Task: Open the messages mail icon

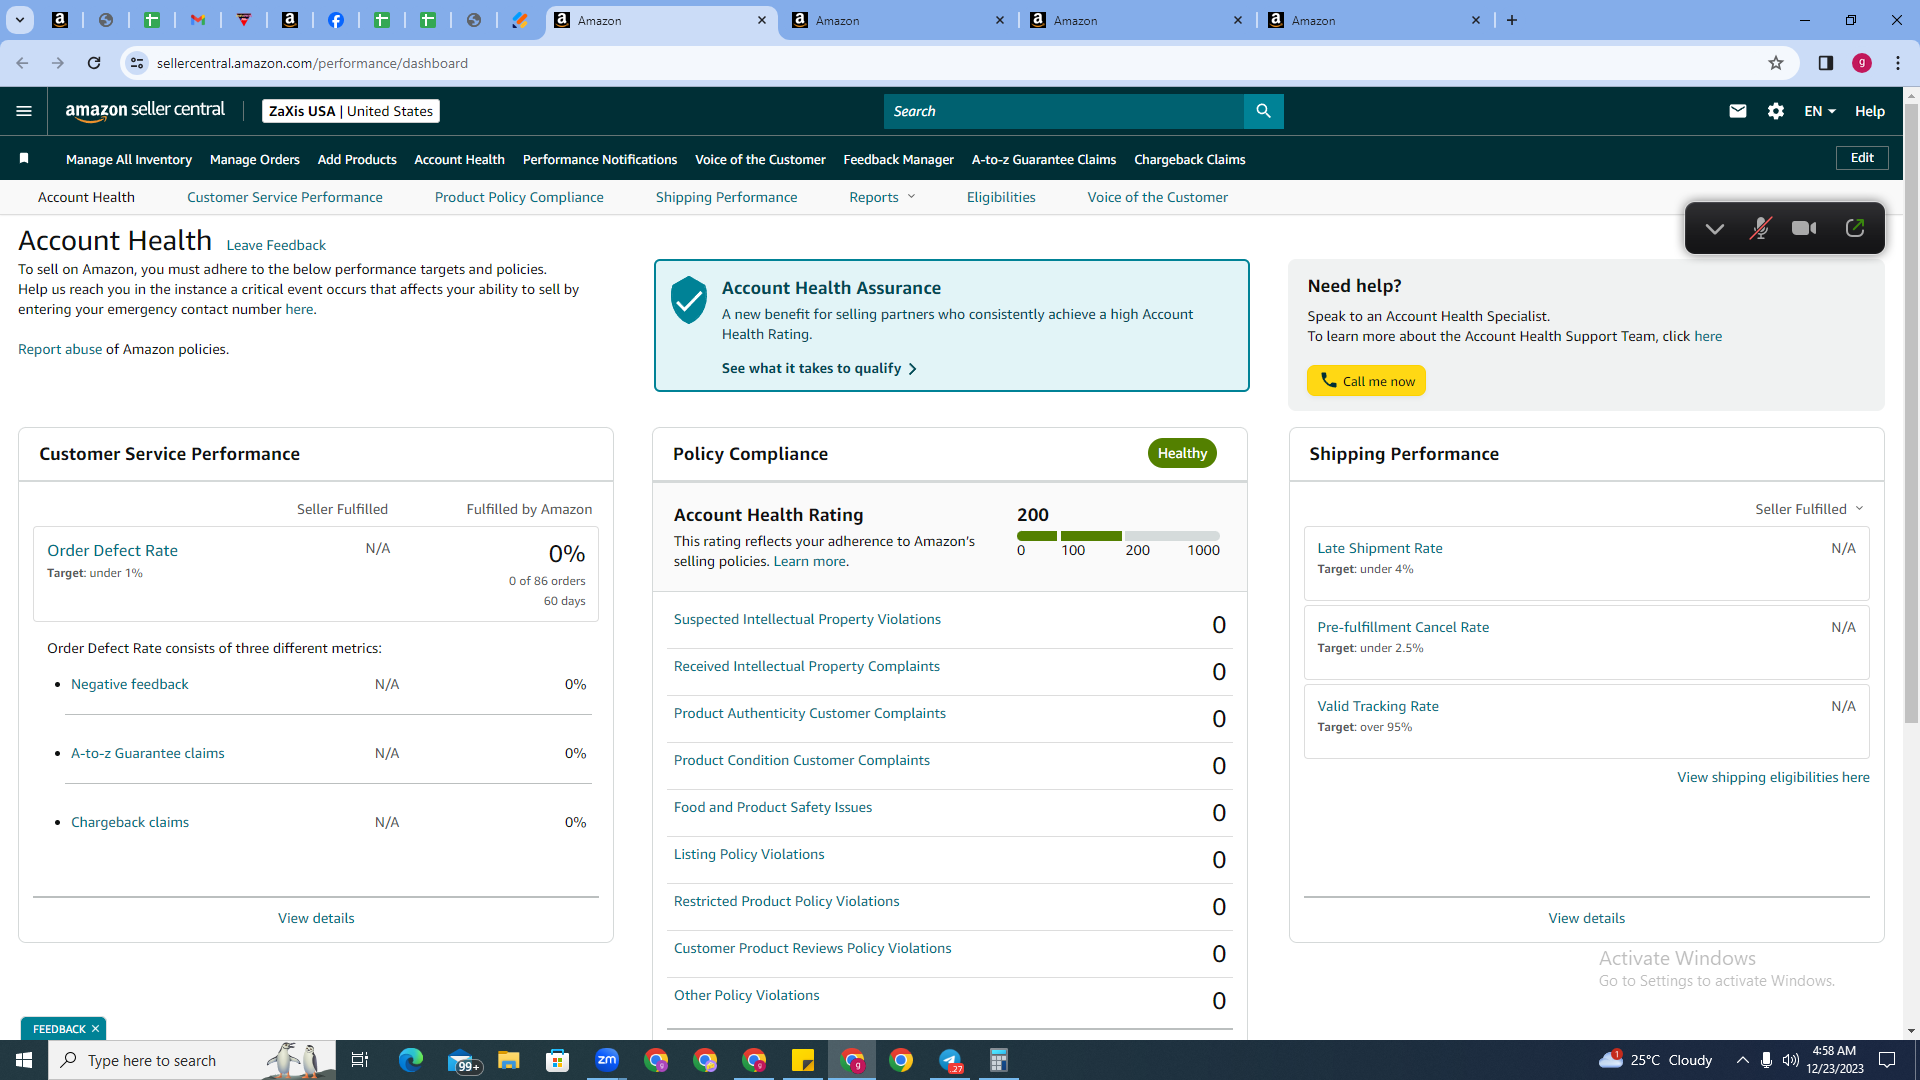Action: click(1738, 111)
